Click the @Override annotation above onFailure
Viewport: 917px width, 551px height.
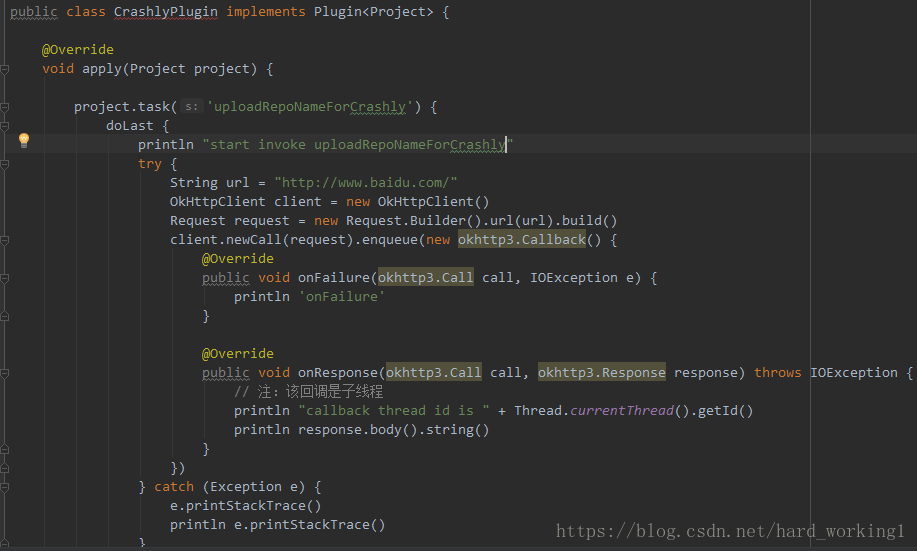coord(237,259)
